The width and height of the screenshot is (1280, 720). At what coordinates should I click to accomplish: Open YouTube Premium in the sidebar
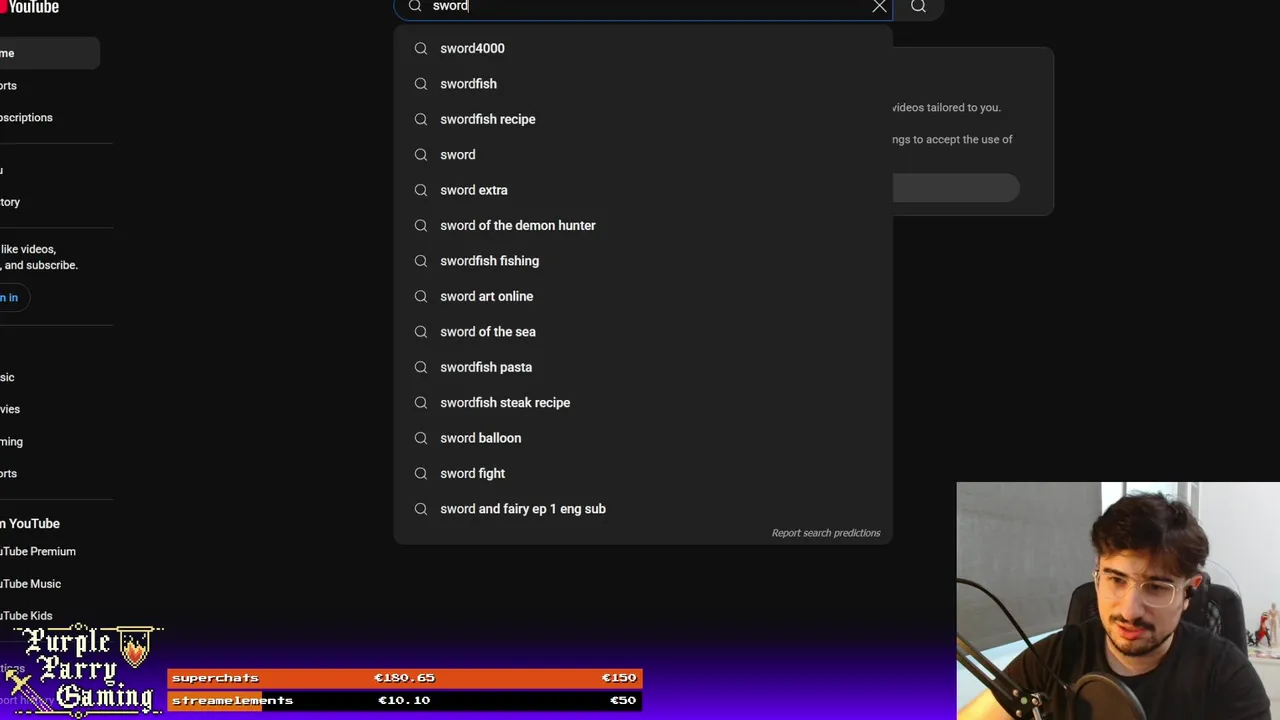point(38,552)
